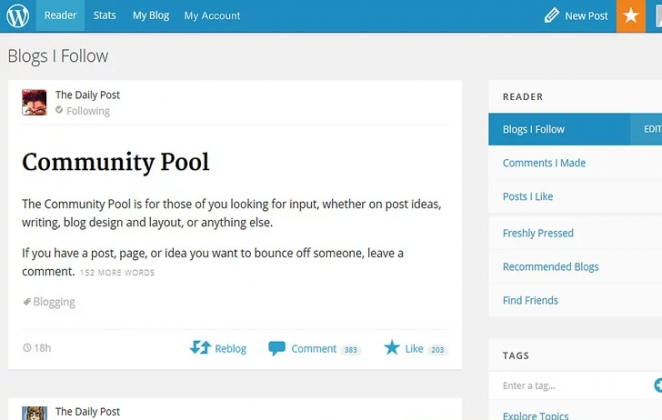This screenshot has height=420, width=662.
Task: Expand the 152 more words link
Action: [117, 273]
